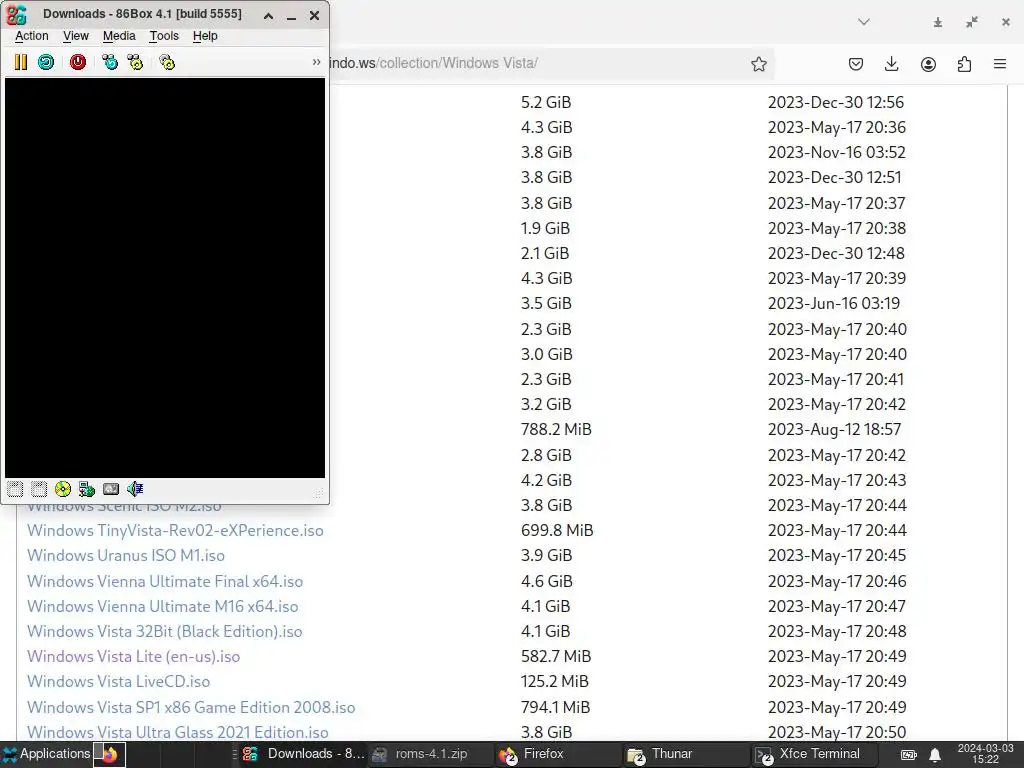Viewport: 1024px width, 768px height.
Task: Click the panel clock showing 2024-03-03 15:22
Action: coord(985,754)
